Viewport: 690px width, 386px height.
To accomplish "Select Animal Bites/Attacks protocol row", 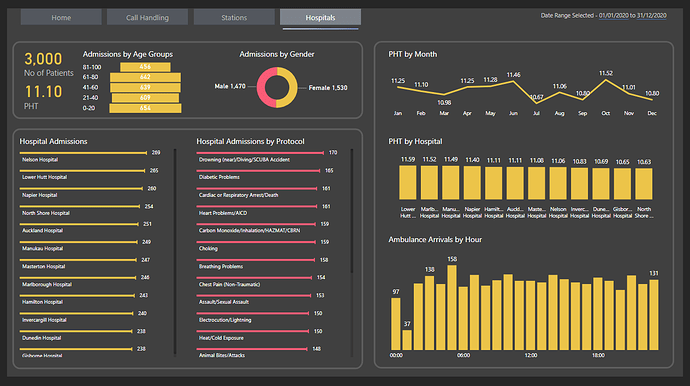I will click(x=259, y=352).
